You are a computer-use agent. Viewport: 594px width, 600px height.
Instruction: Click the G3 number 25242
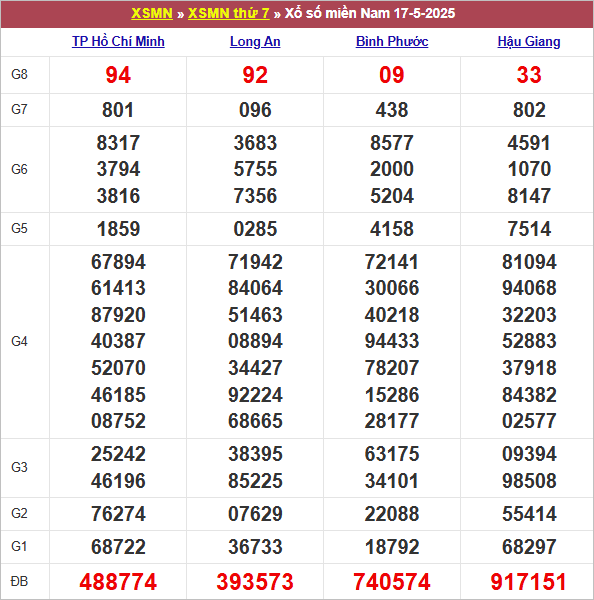[118, 455]
